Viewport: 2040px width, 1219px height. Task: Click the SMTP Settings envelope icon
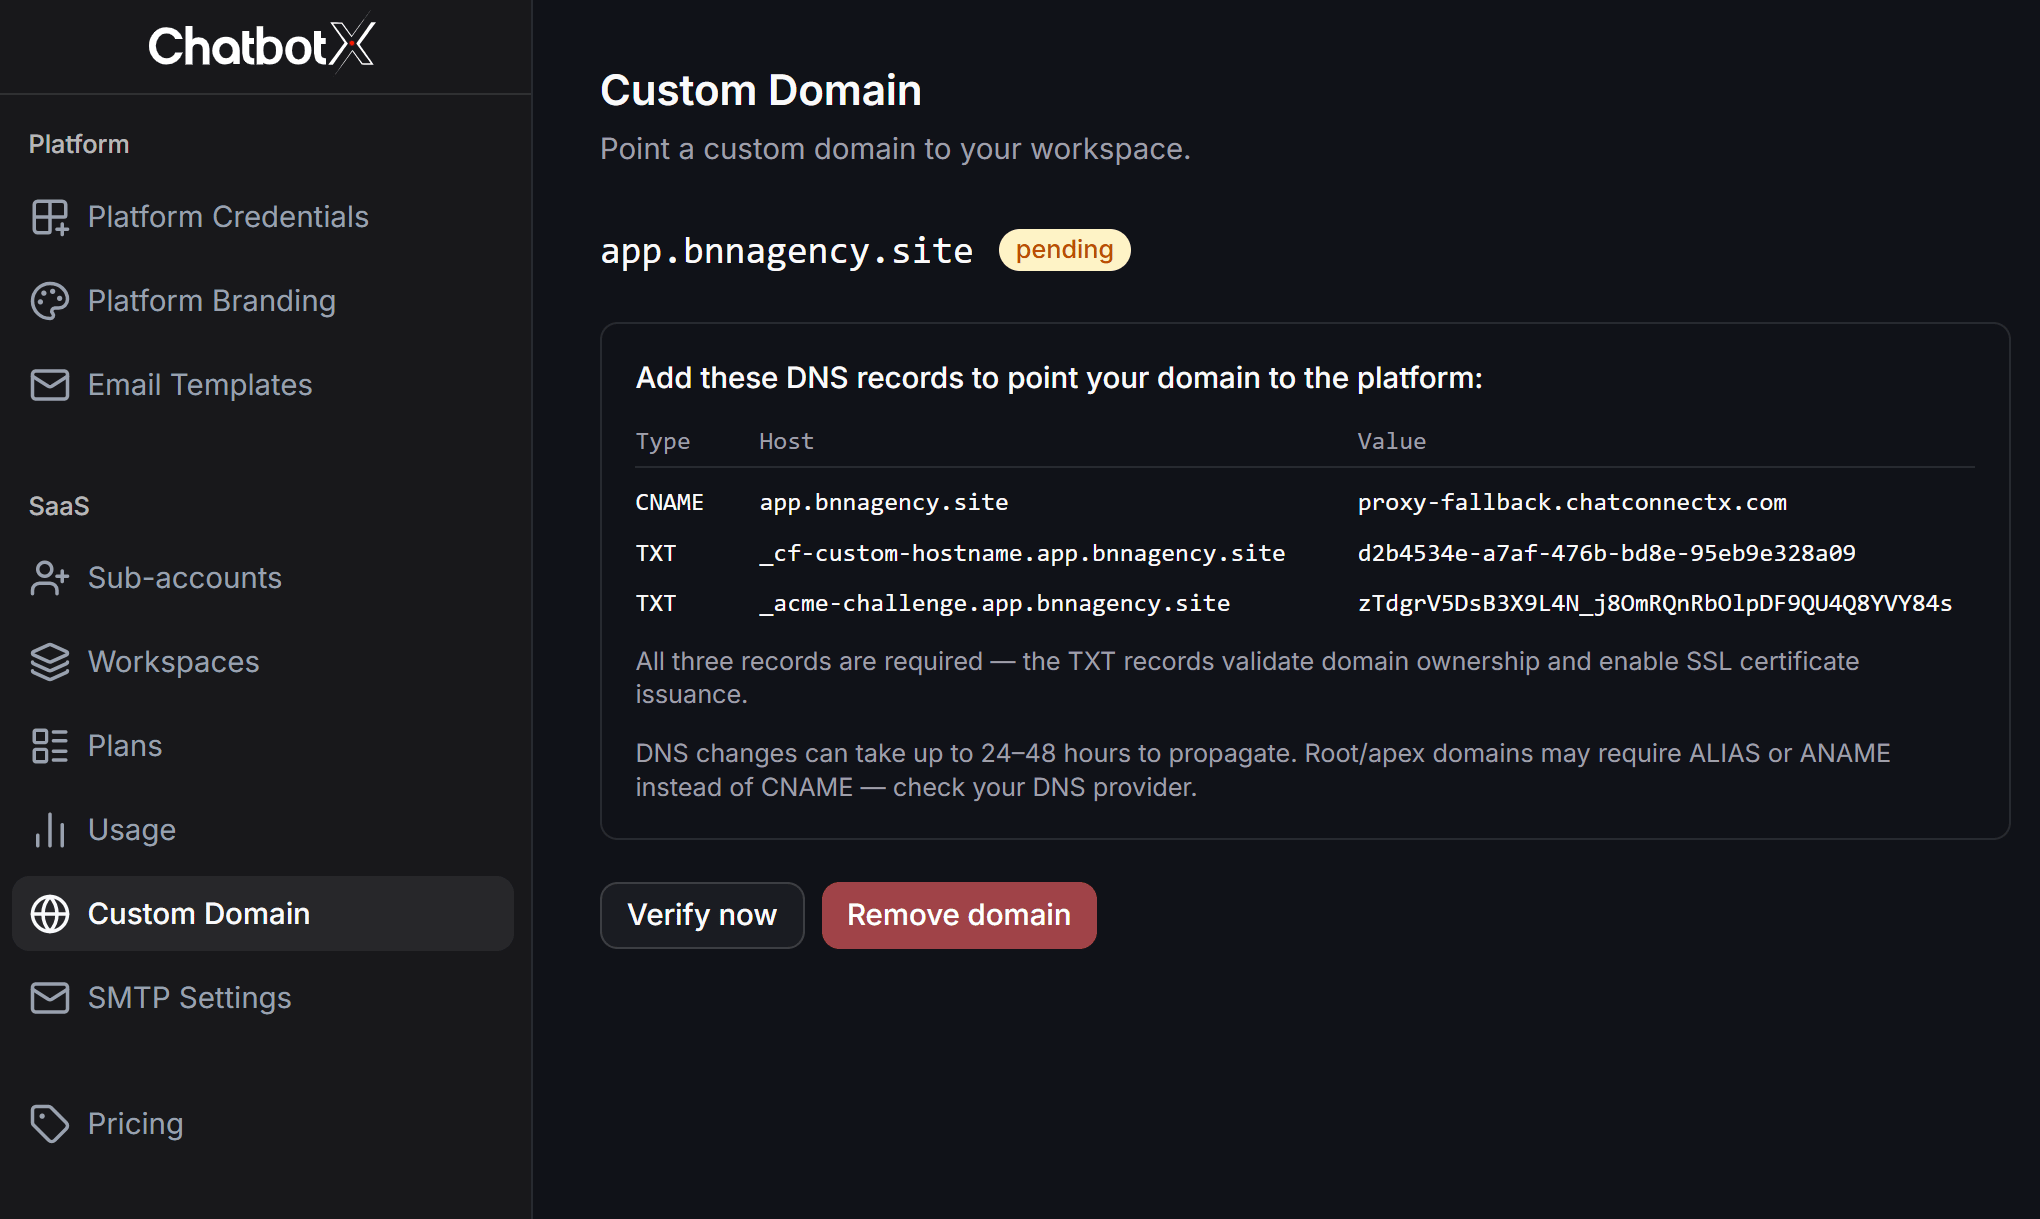(x=50, y=998)
